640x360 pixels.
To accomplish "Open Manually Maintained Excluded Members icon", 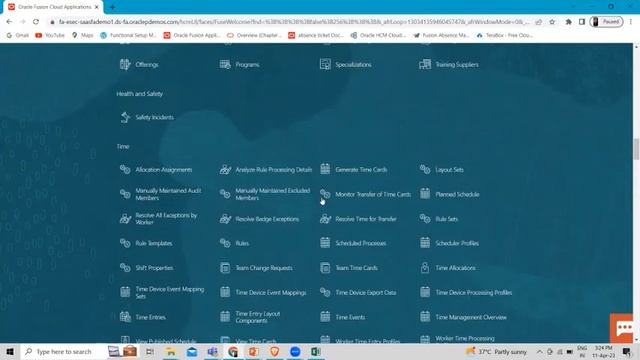I will pos(225,194).
